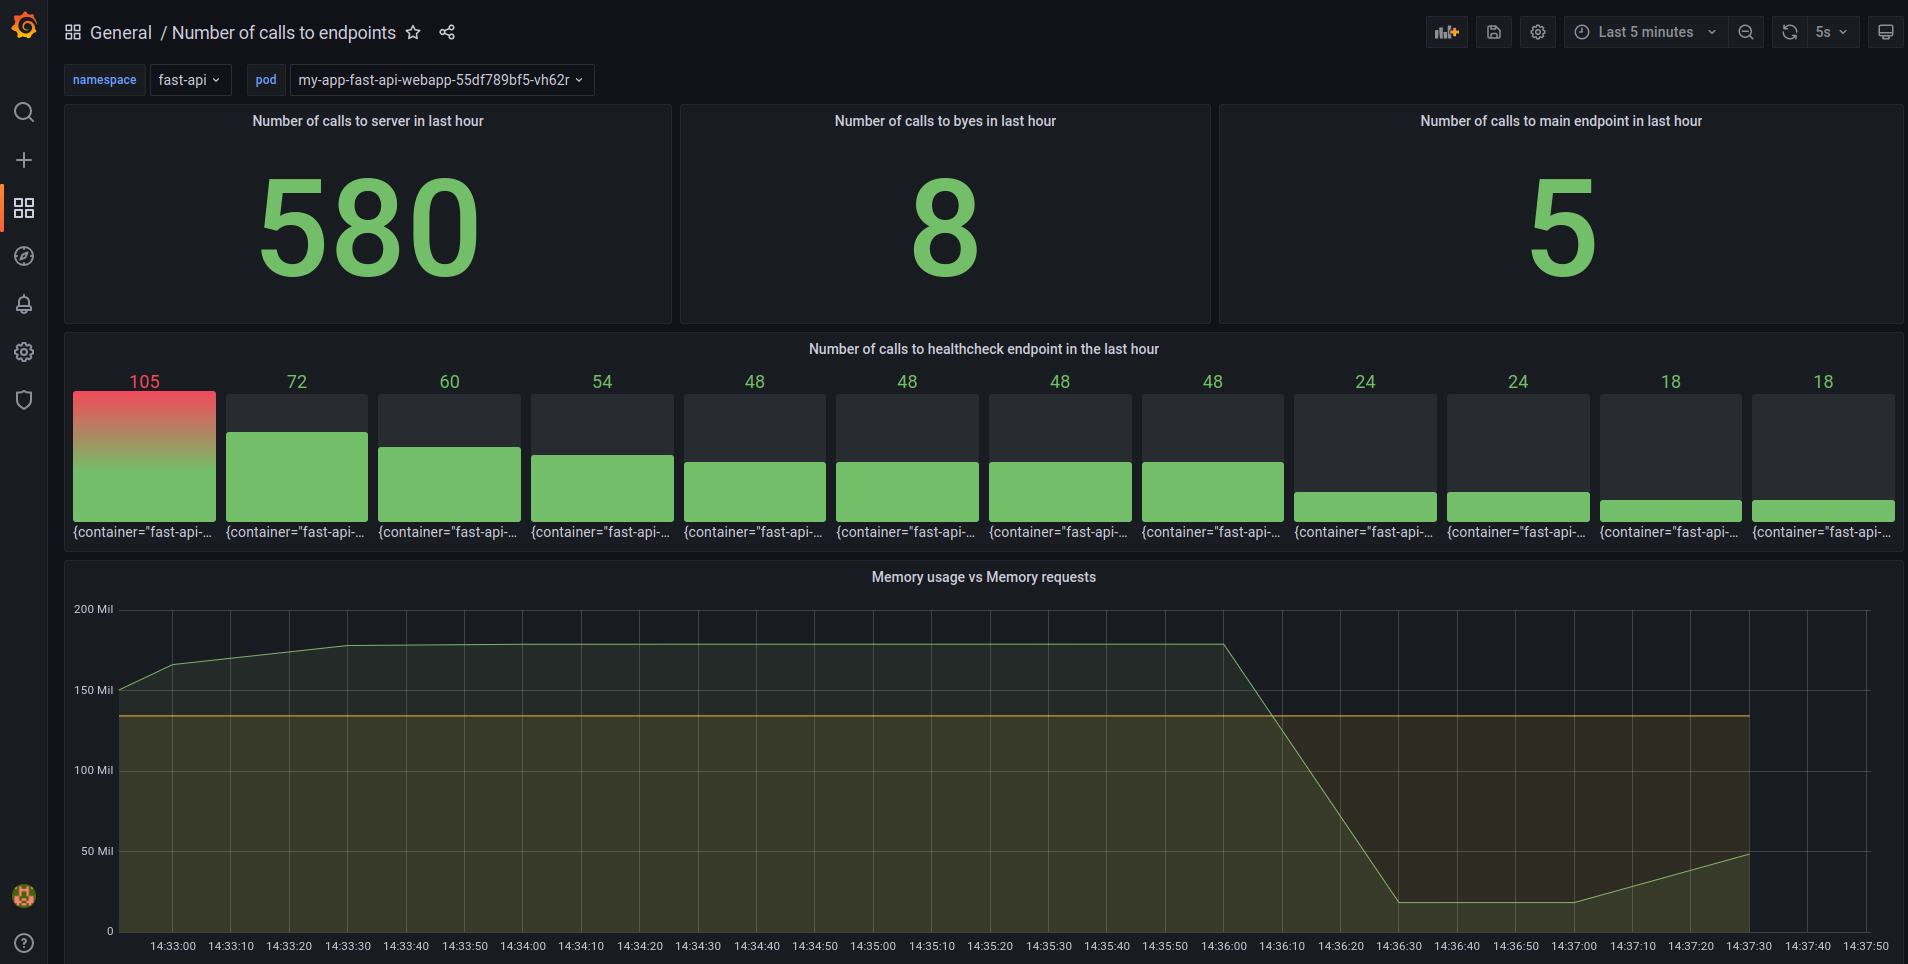
Task: Click the Add panel icon in the toolbar
Action: pos(1446,31)
